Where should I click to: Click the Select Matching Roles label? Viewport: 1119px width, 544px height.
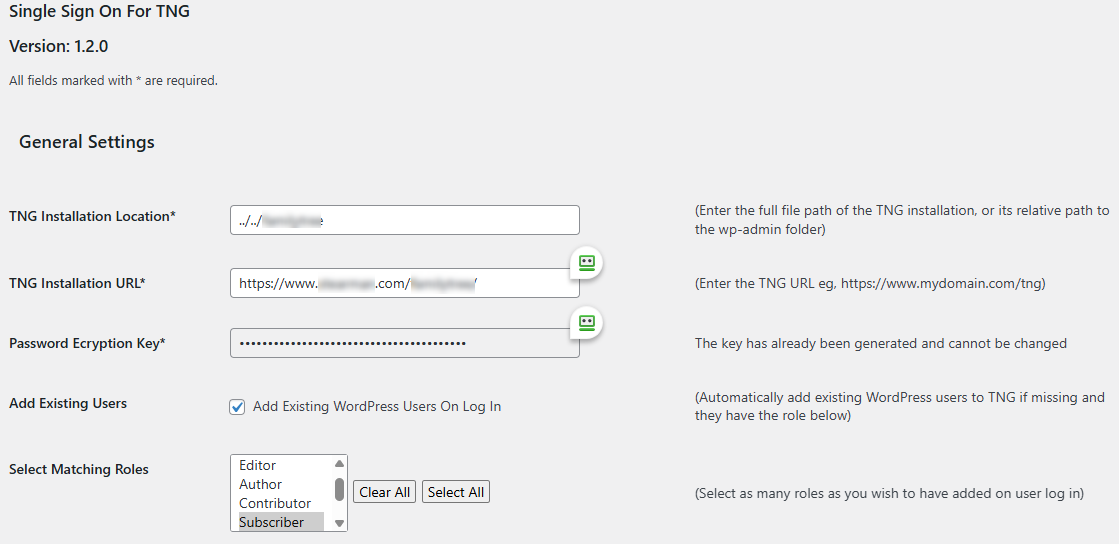pyautogui.click(x=79, y=469)
